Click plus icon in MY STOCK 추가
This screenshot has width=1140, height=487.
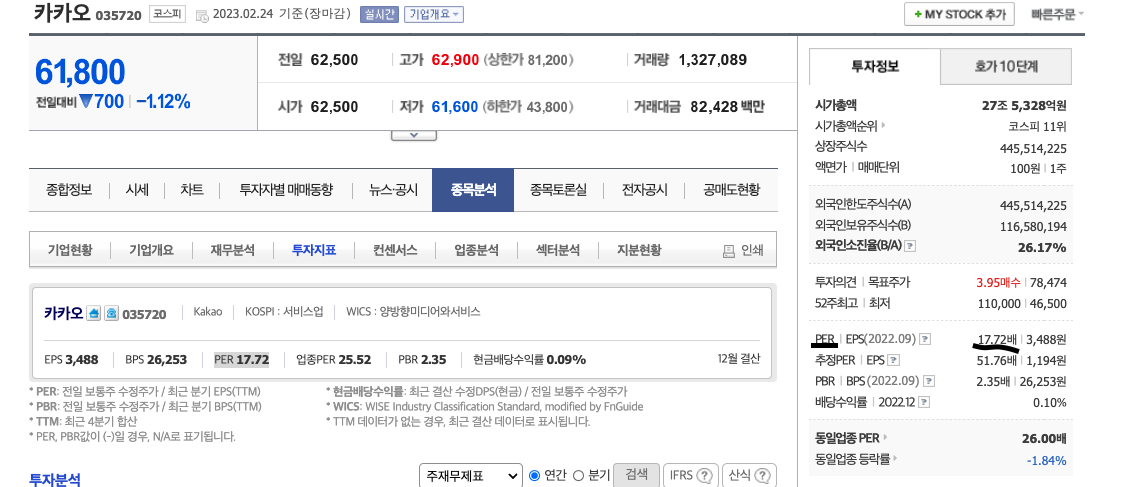pos(918,15)
